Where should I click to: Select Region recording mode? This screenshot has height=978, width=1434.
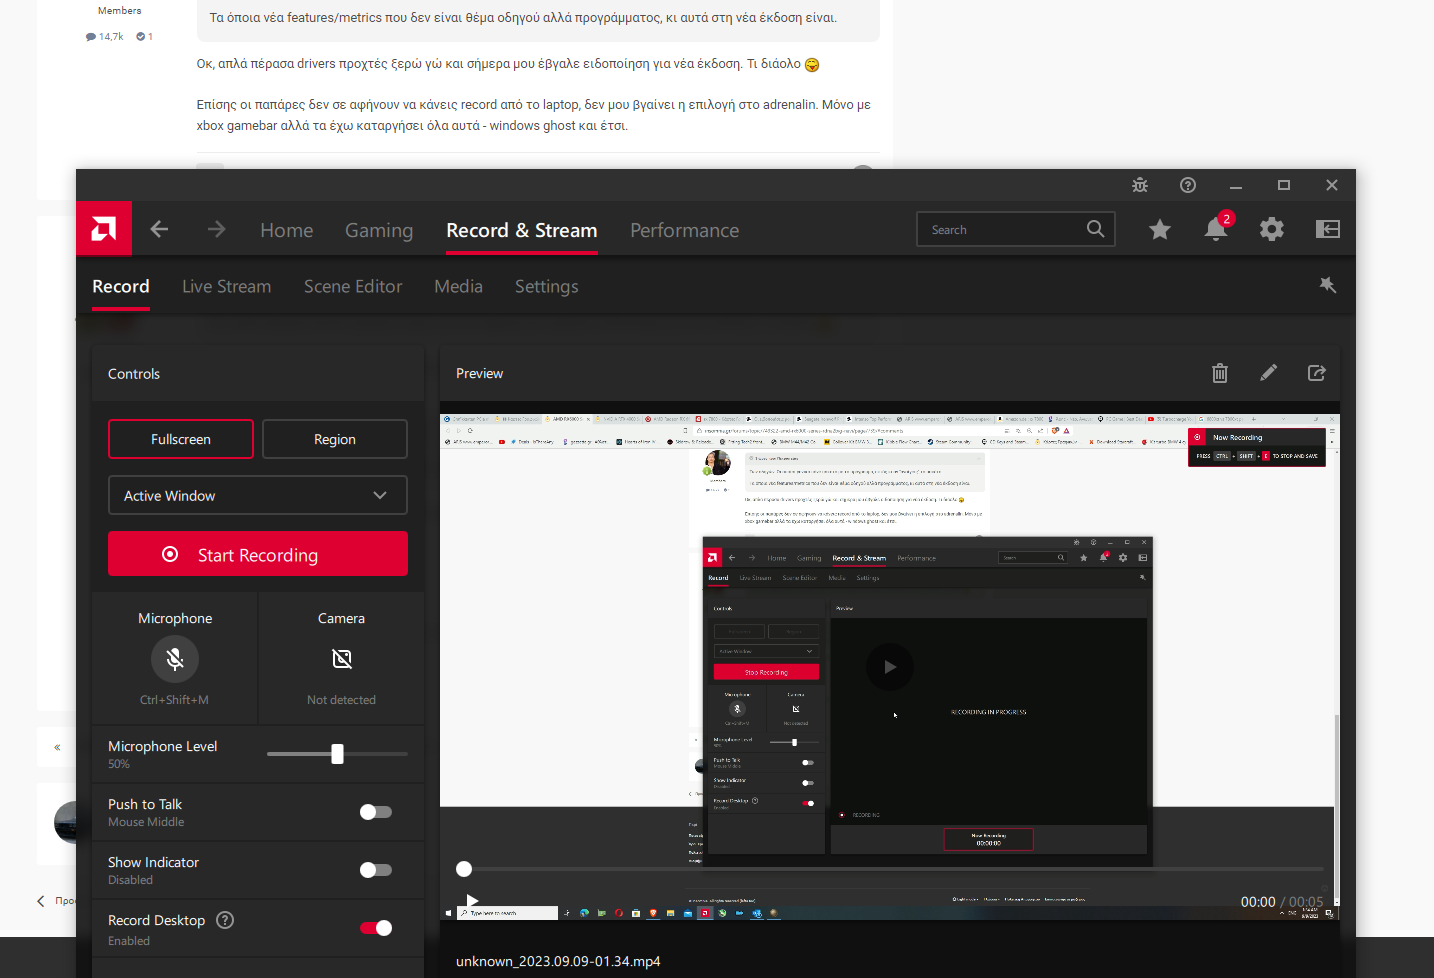(x=335, y=439)
